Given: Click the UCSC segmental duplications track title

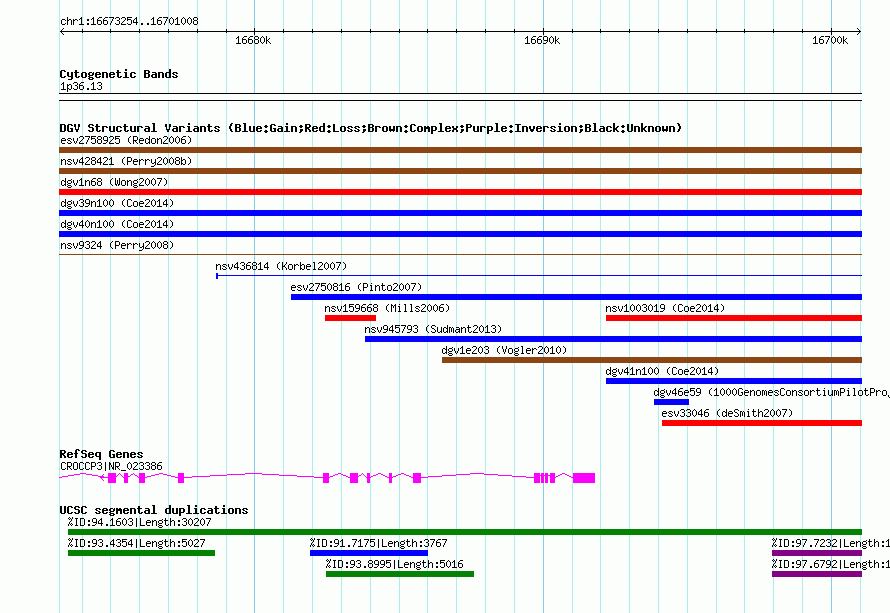Looking at the screenshot, I should pyautogui.click(x=154, y=510).
